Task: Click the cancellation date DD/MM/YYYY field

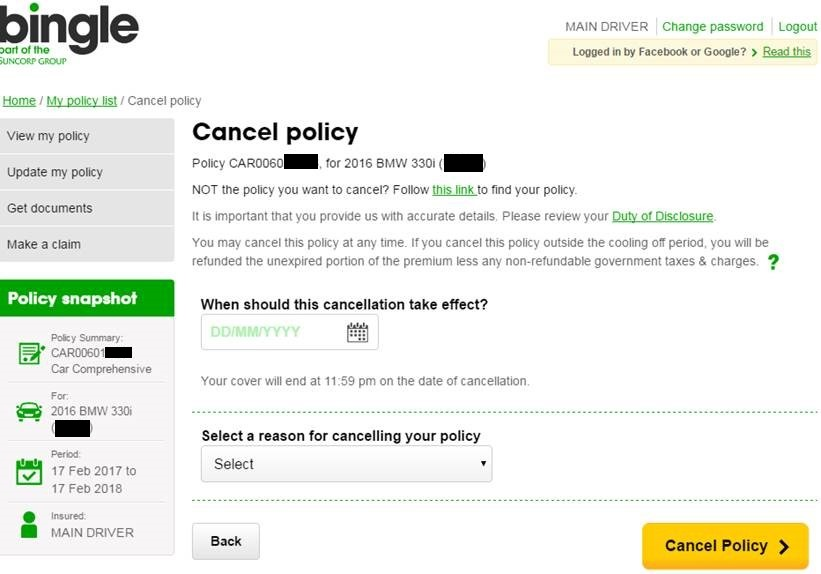Action: tap(290, 332)
